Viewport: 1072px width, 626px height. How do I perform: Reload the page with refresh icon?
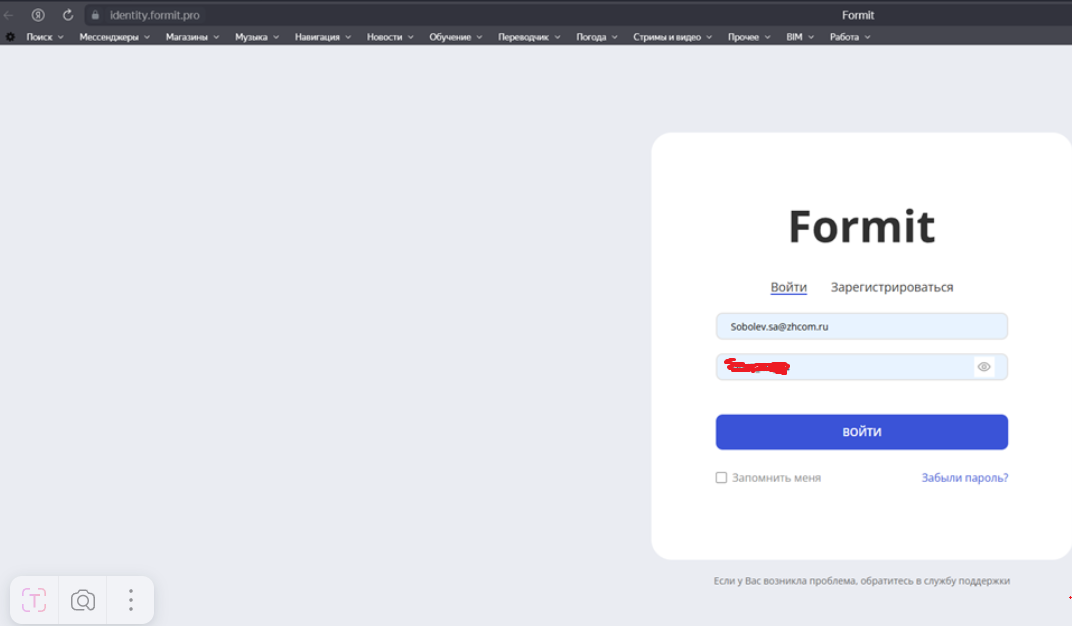tap(68, 15)
